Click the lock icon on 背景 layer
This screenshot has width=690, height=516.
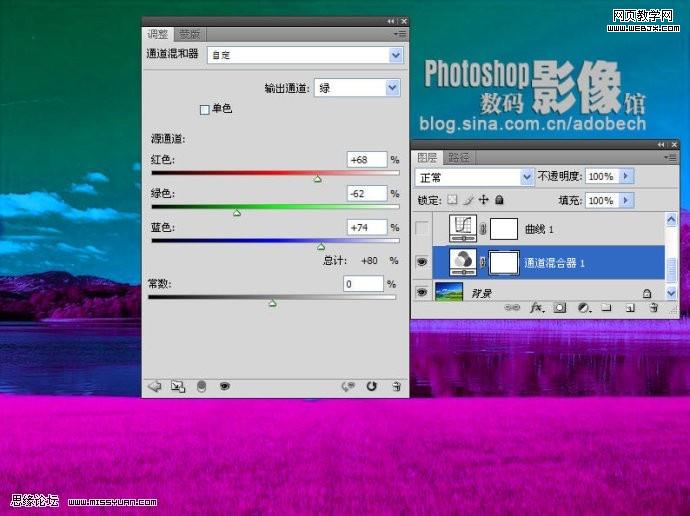click(x=646, y=293)
